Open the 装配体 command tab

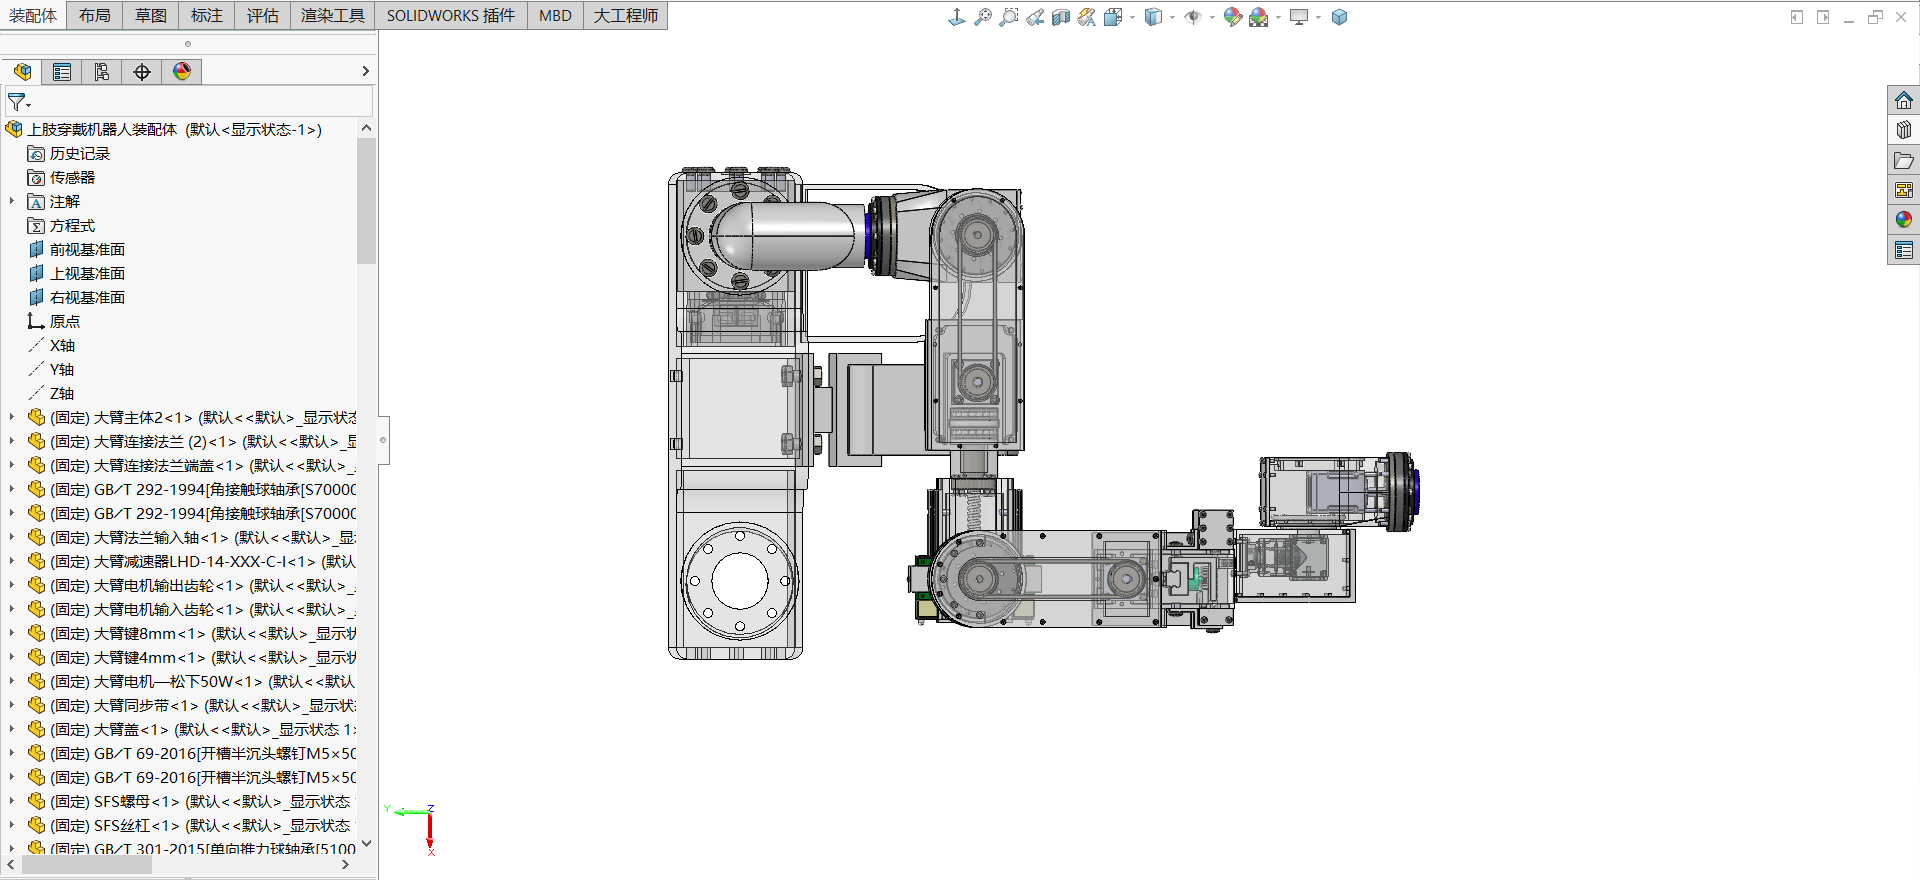pos(33,16)
